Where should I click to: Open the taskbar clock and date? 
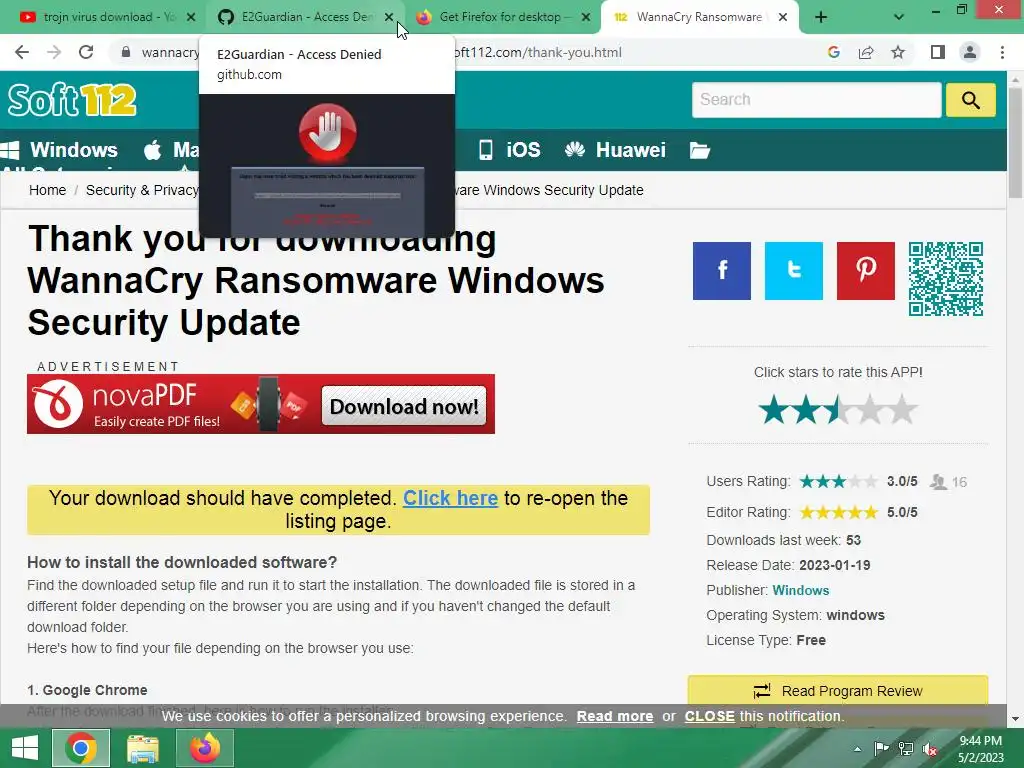click(980, 749)
